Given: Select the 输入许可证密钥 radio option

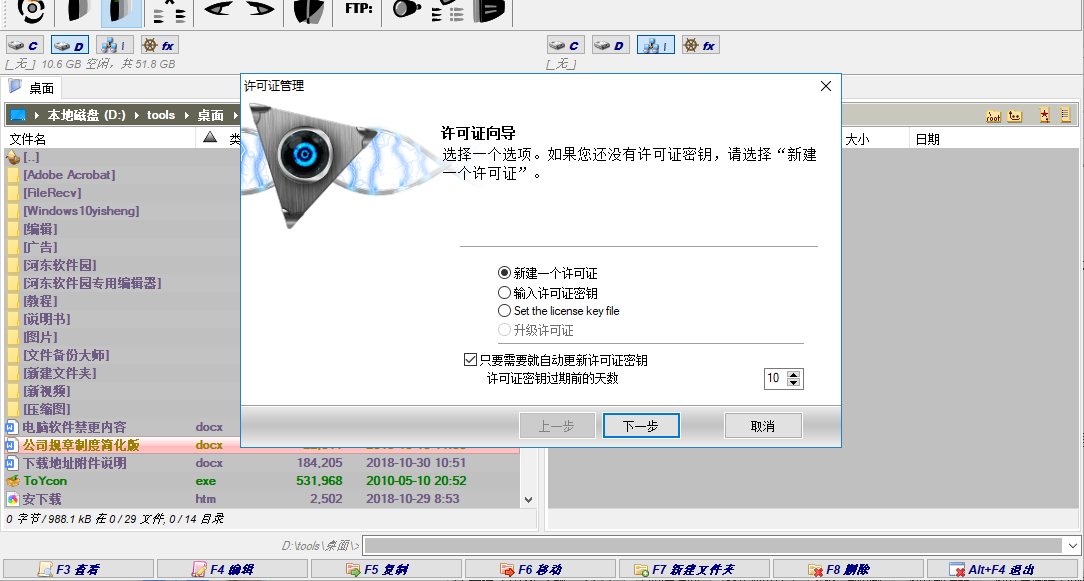Looking at the screenshot, I should pyautogui.click(x=548, y=293).
